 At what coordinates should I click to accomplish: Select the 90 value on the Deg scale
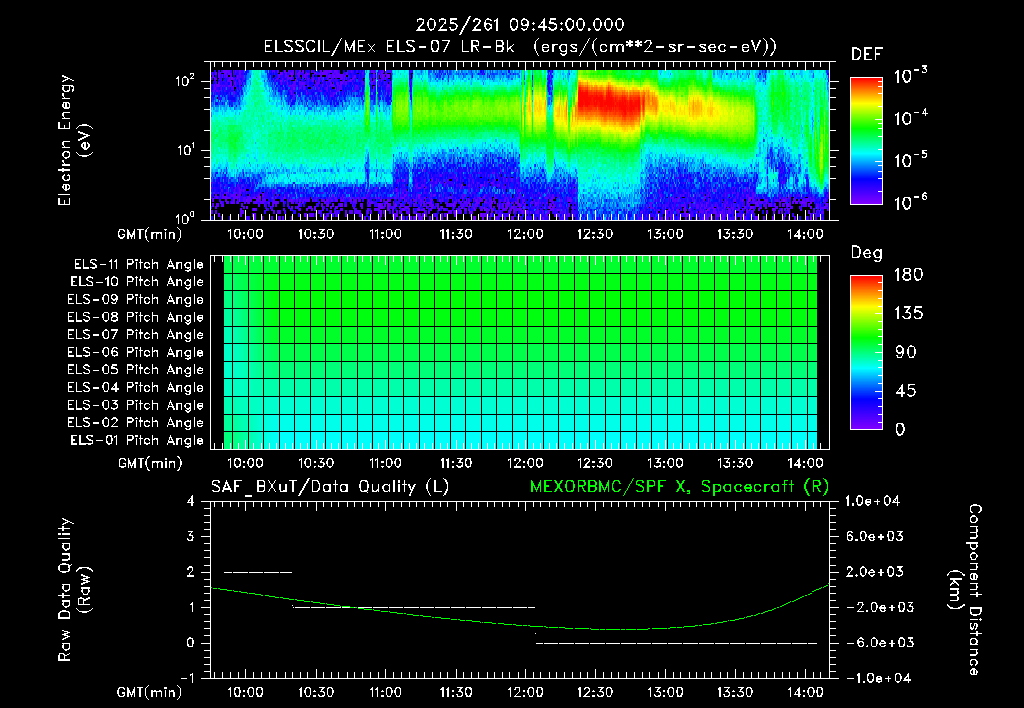(x=906, y=352)
